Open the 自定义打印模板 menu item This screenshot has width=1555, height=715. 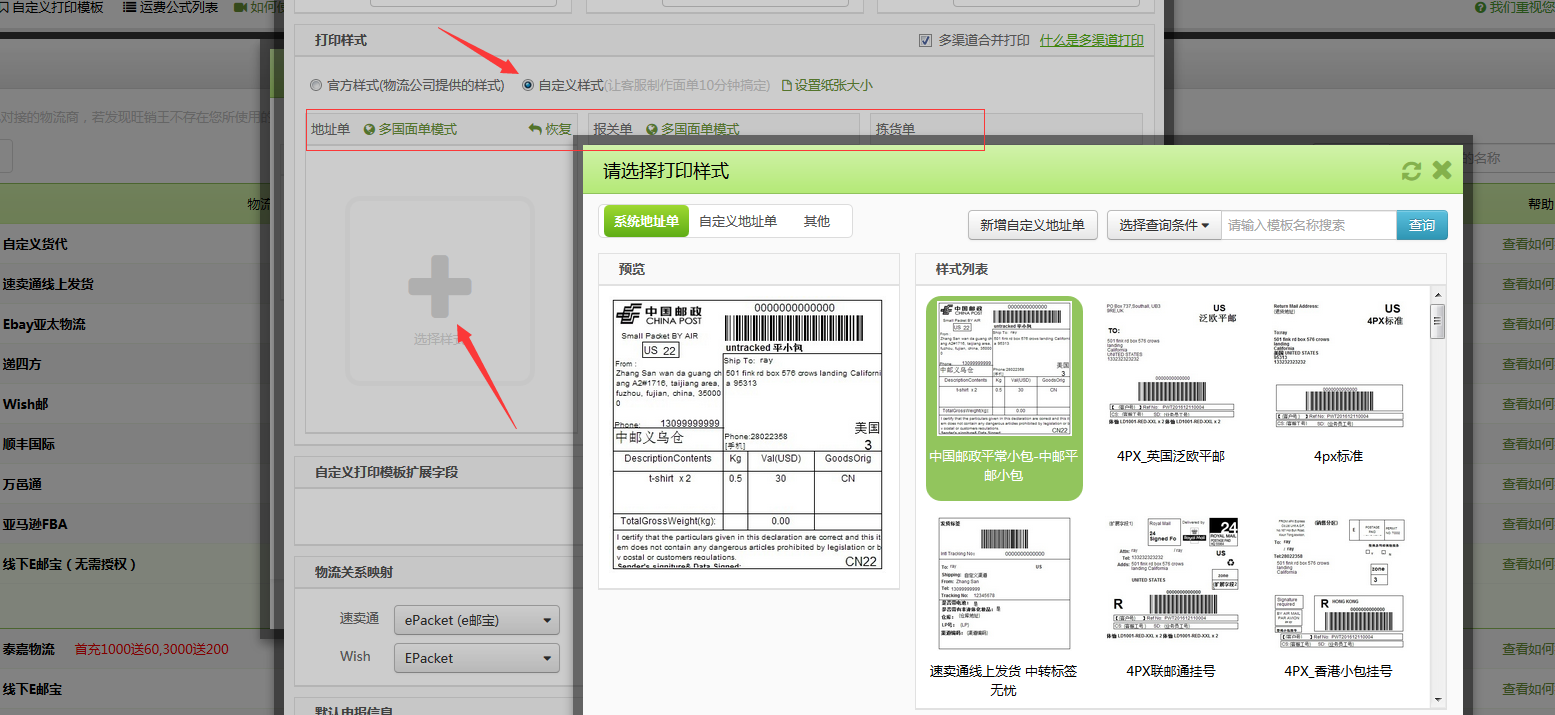tap(58, 7)
